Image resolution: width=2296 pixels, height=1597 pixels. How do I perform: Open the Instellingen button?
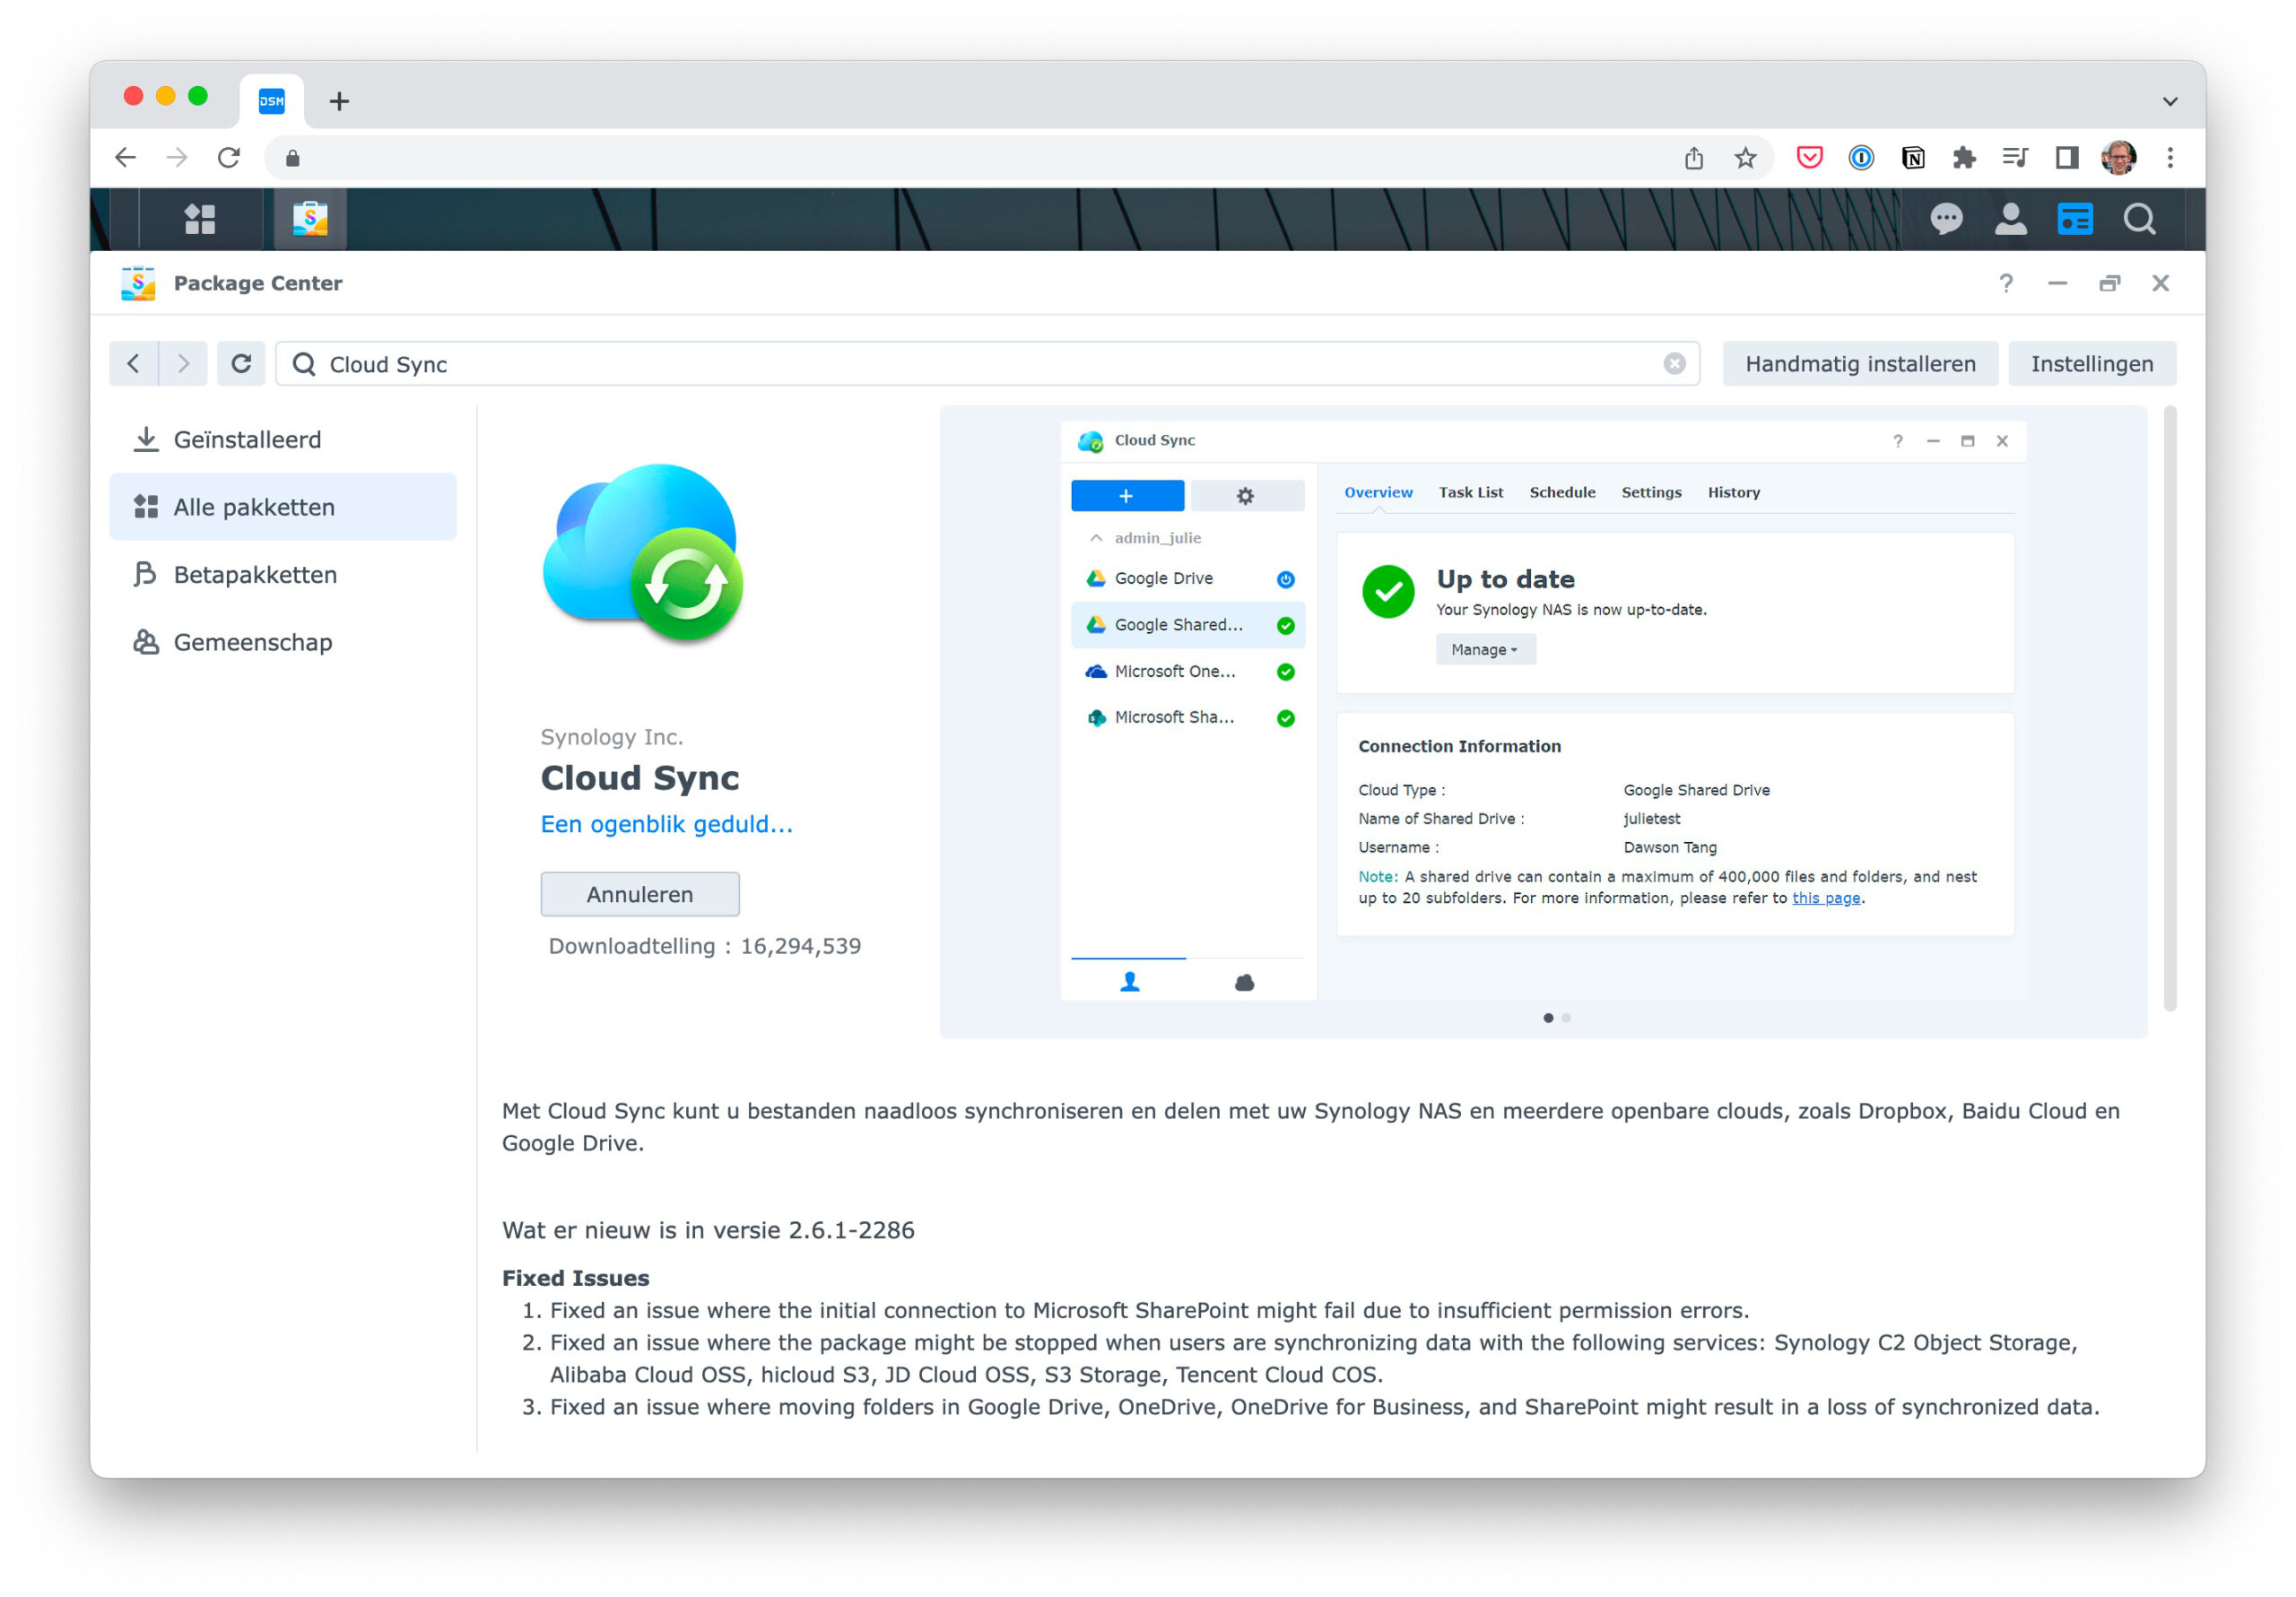tap(2092, 364)
